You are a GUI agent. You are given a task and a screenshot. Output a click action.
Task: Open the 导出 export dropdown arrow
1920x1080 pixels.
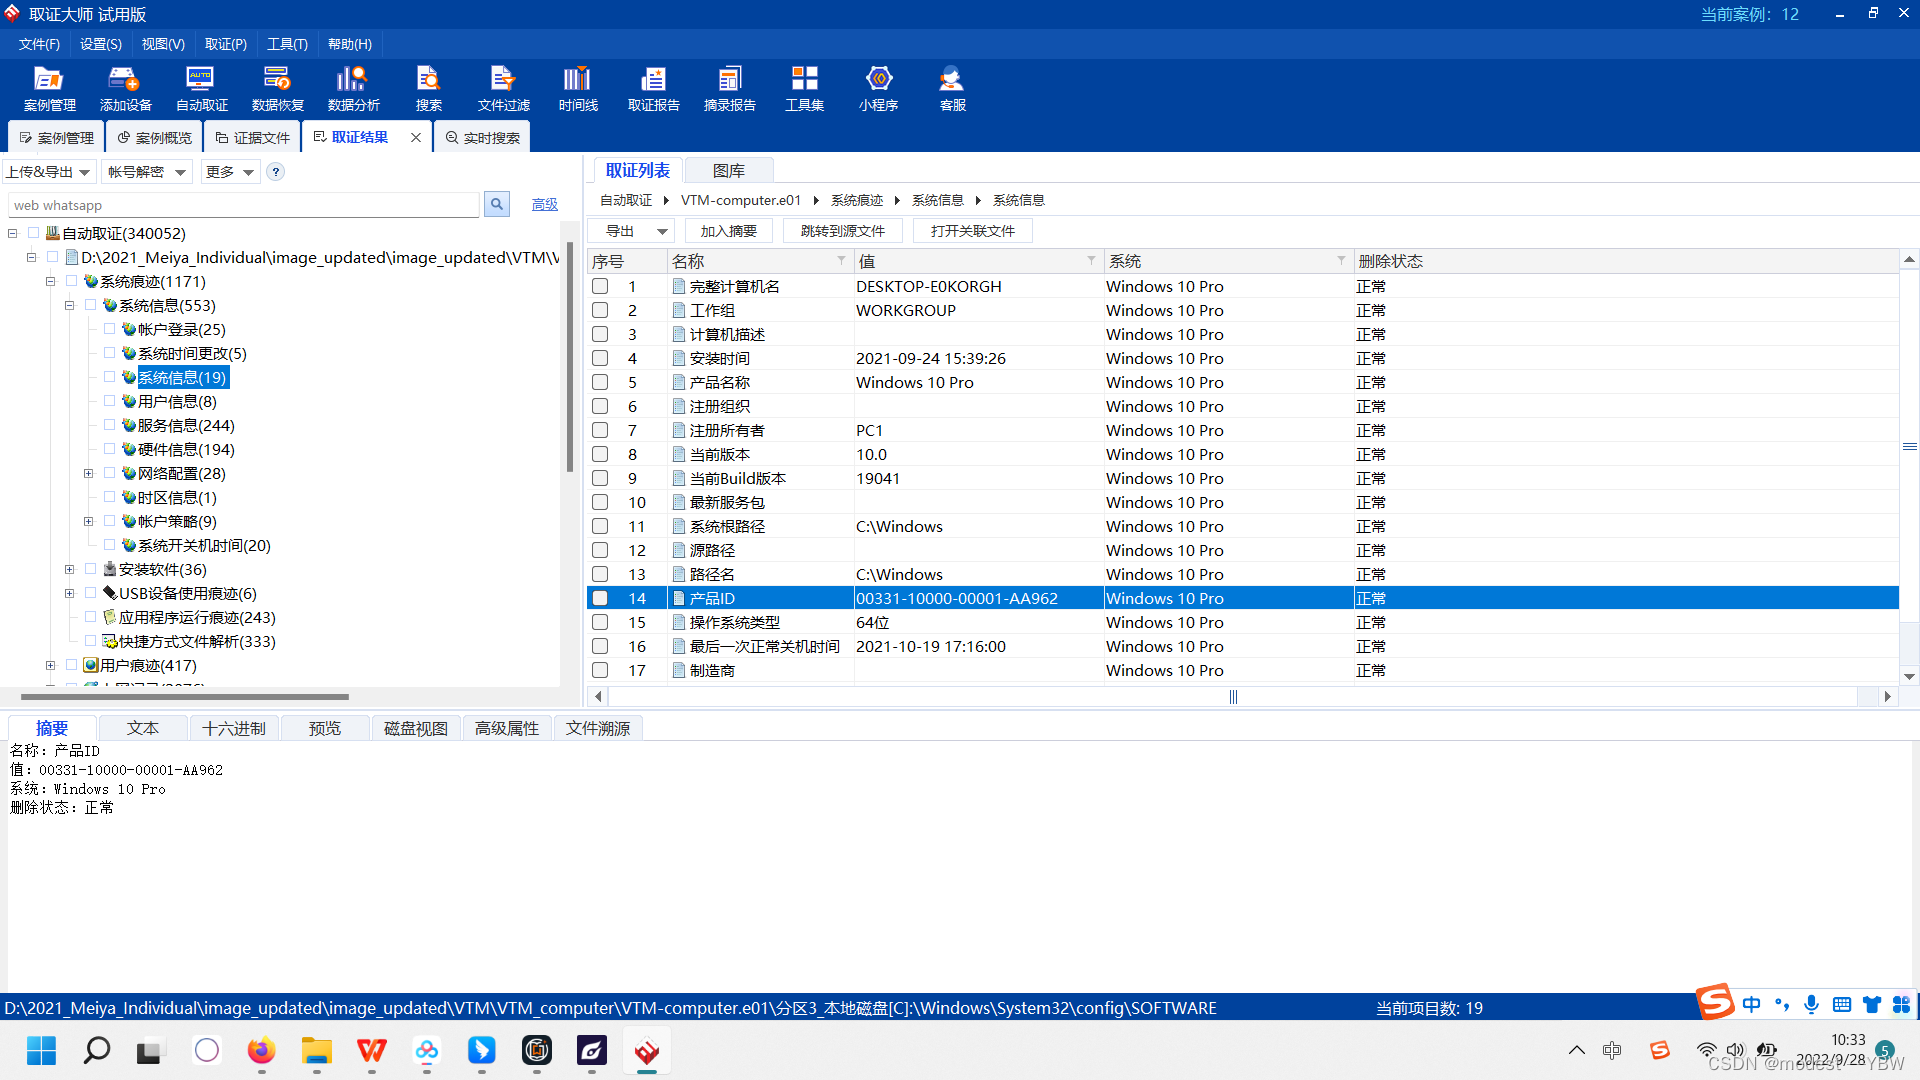click(x=662, y=231)
